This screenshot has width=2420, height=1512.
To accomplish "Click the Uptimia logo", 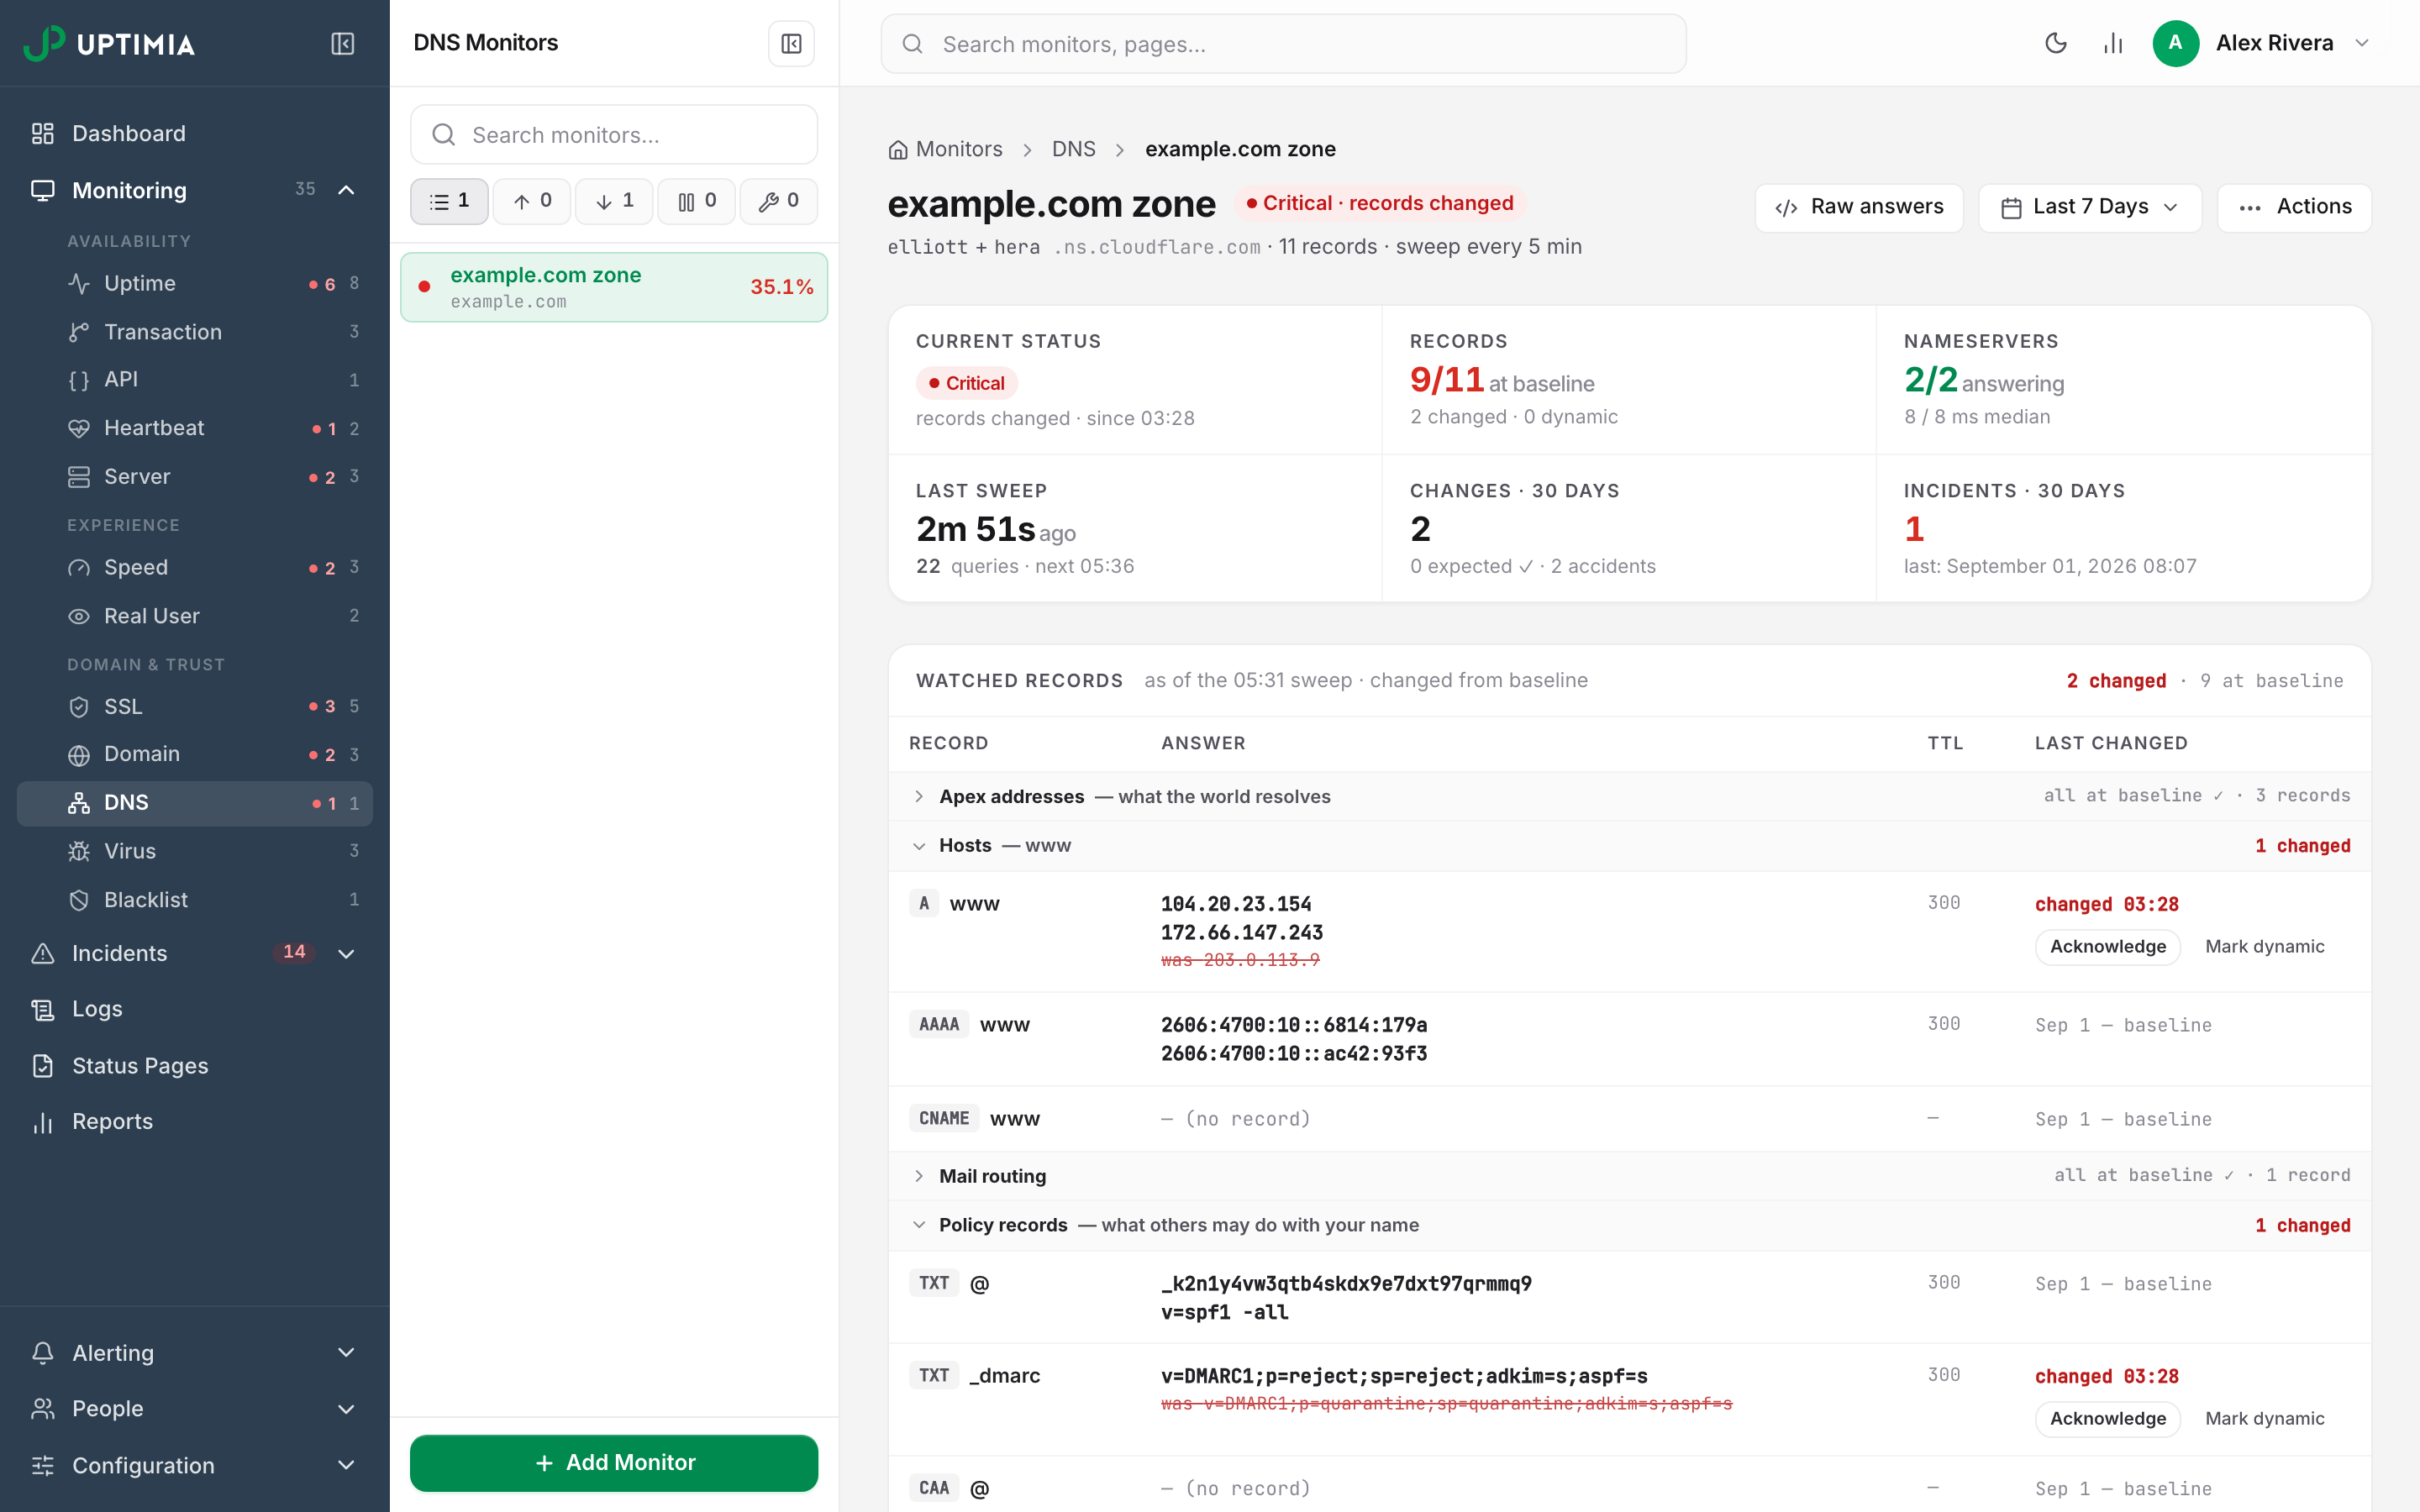I will [x=109, y=44].
